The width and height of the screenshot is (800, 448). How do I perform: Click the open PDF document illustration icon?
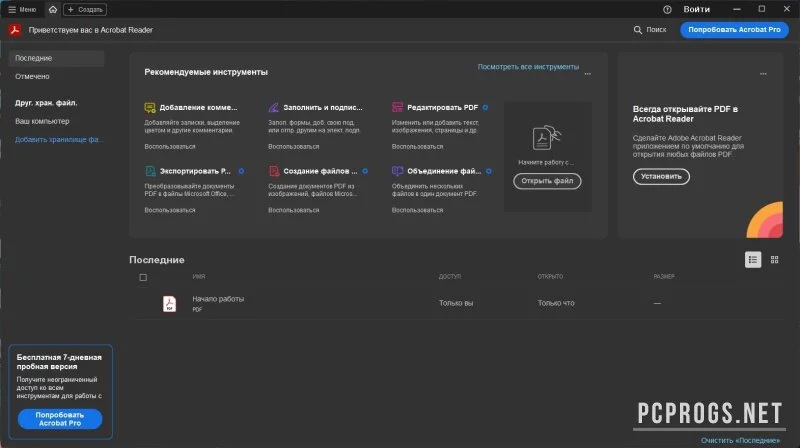(x=546, y=138)
